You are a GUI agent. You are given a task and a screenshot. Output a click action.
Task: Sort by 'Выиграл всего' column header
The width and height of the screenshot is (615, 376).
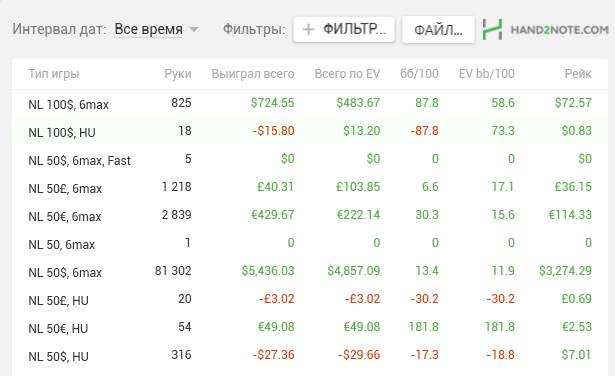pos(253,74)
